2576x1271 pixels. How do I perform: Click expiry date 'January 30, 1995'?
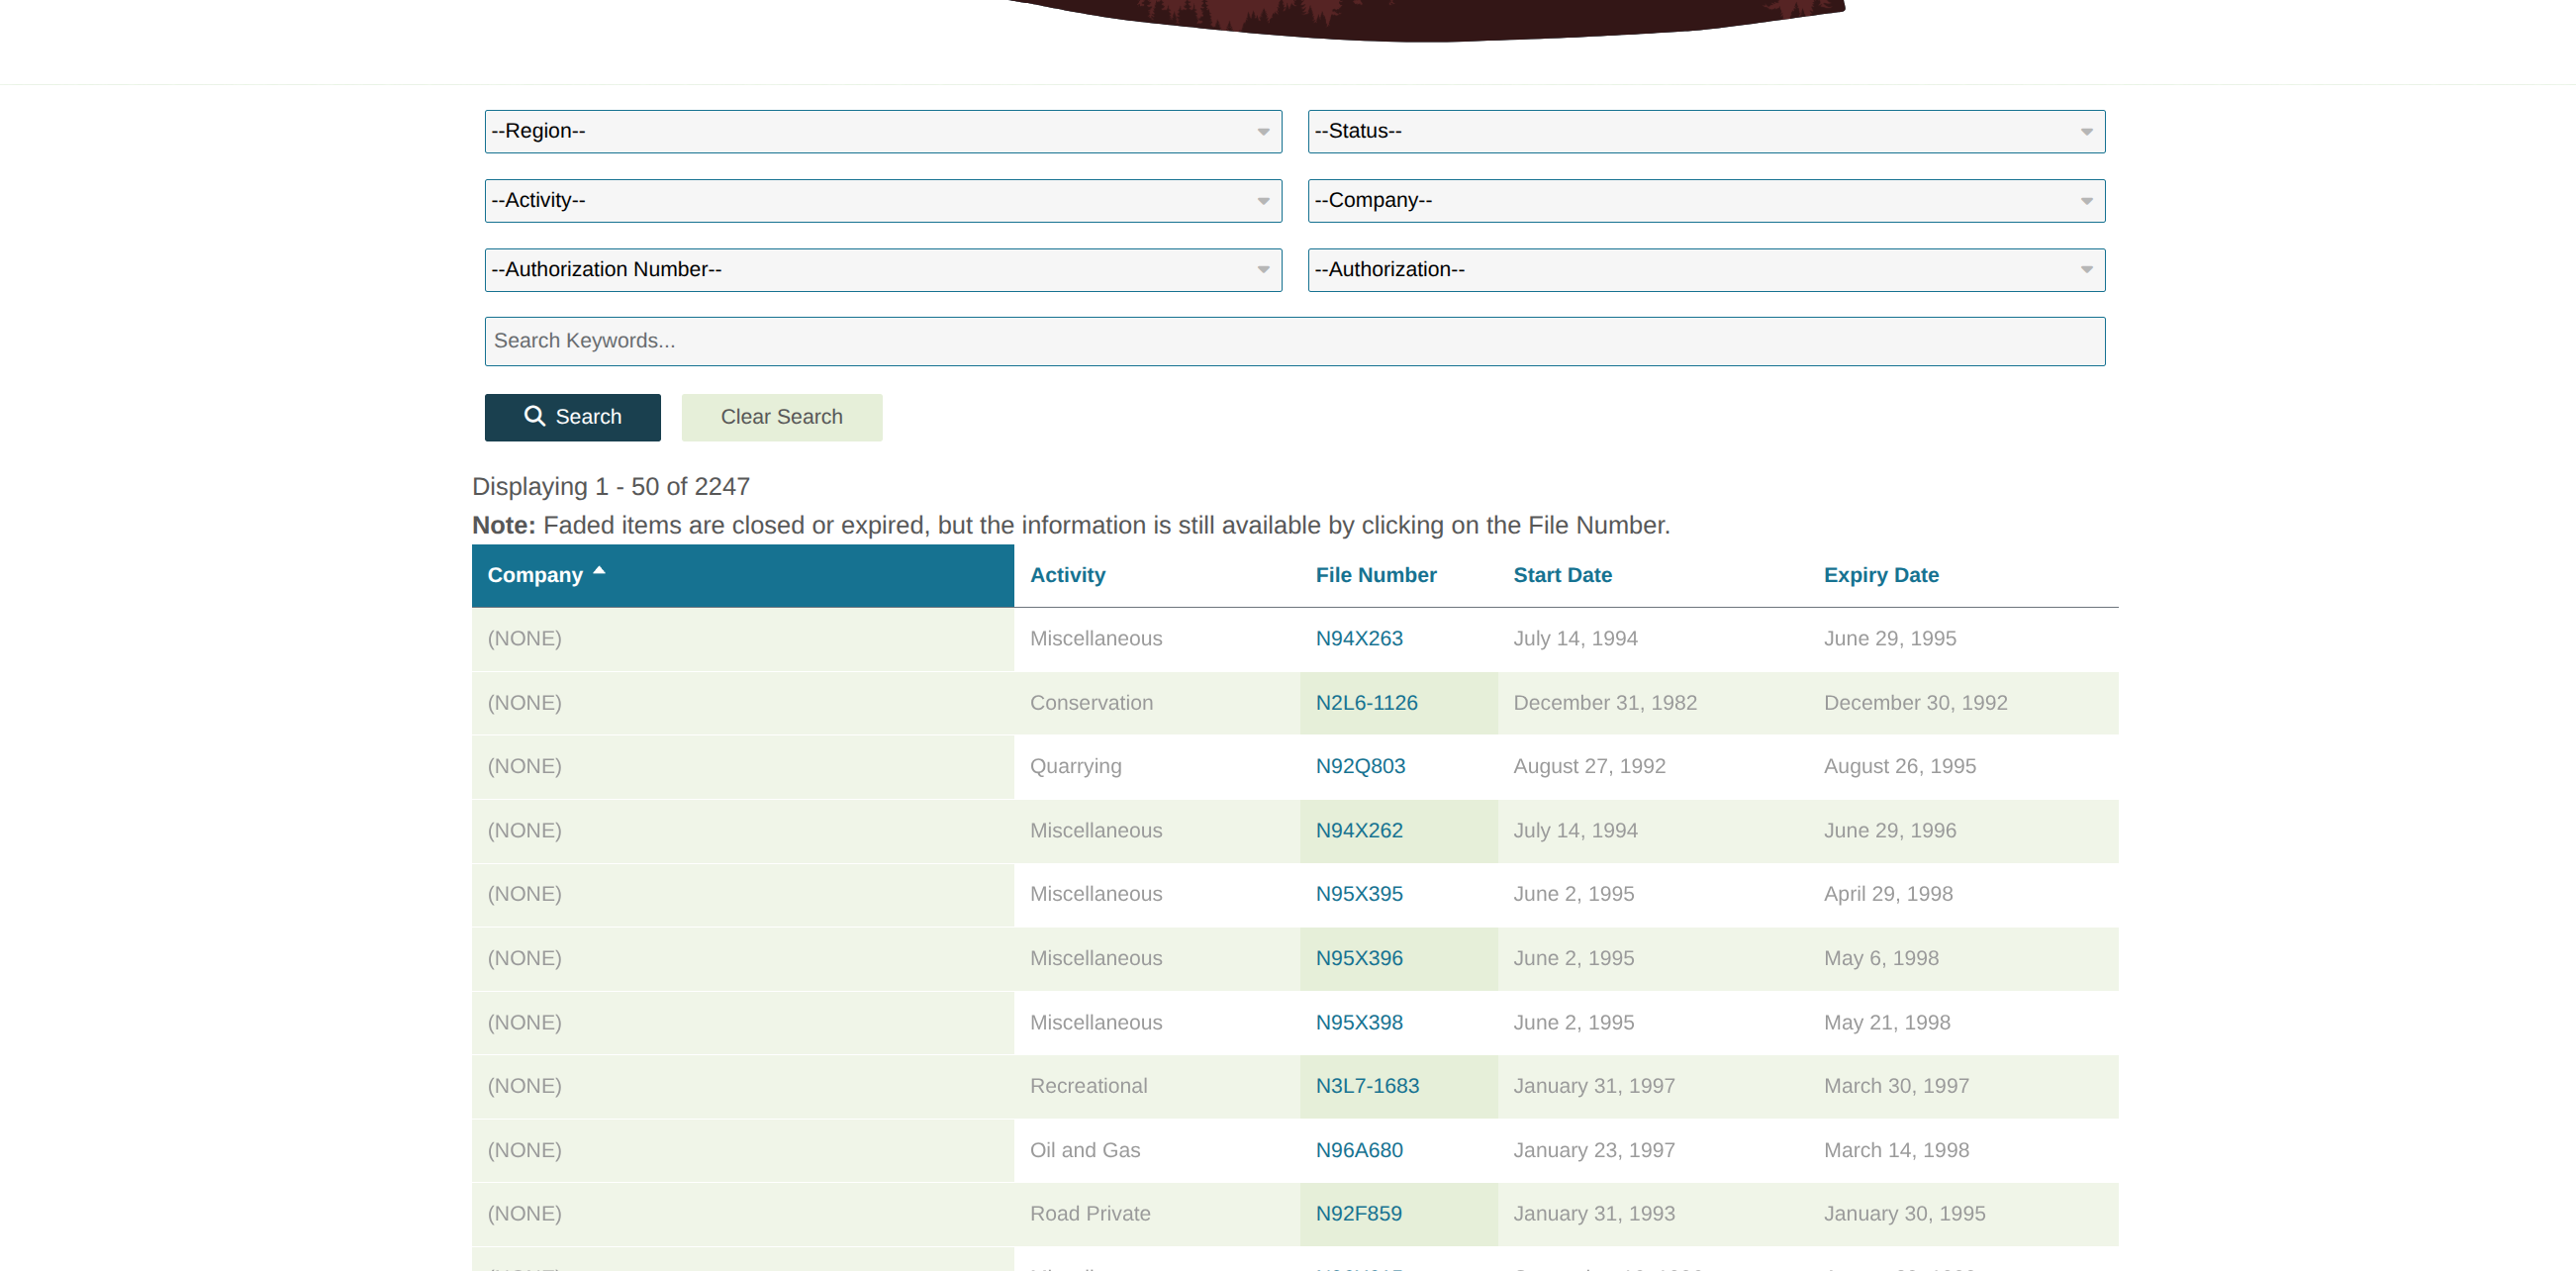point(1904,1213)
